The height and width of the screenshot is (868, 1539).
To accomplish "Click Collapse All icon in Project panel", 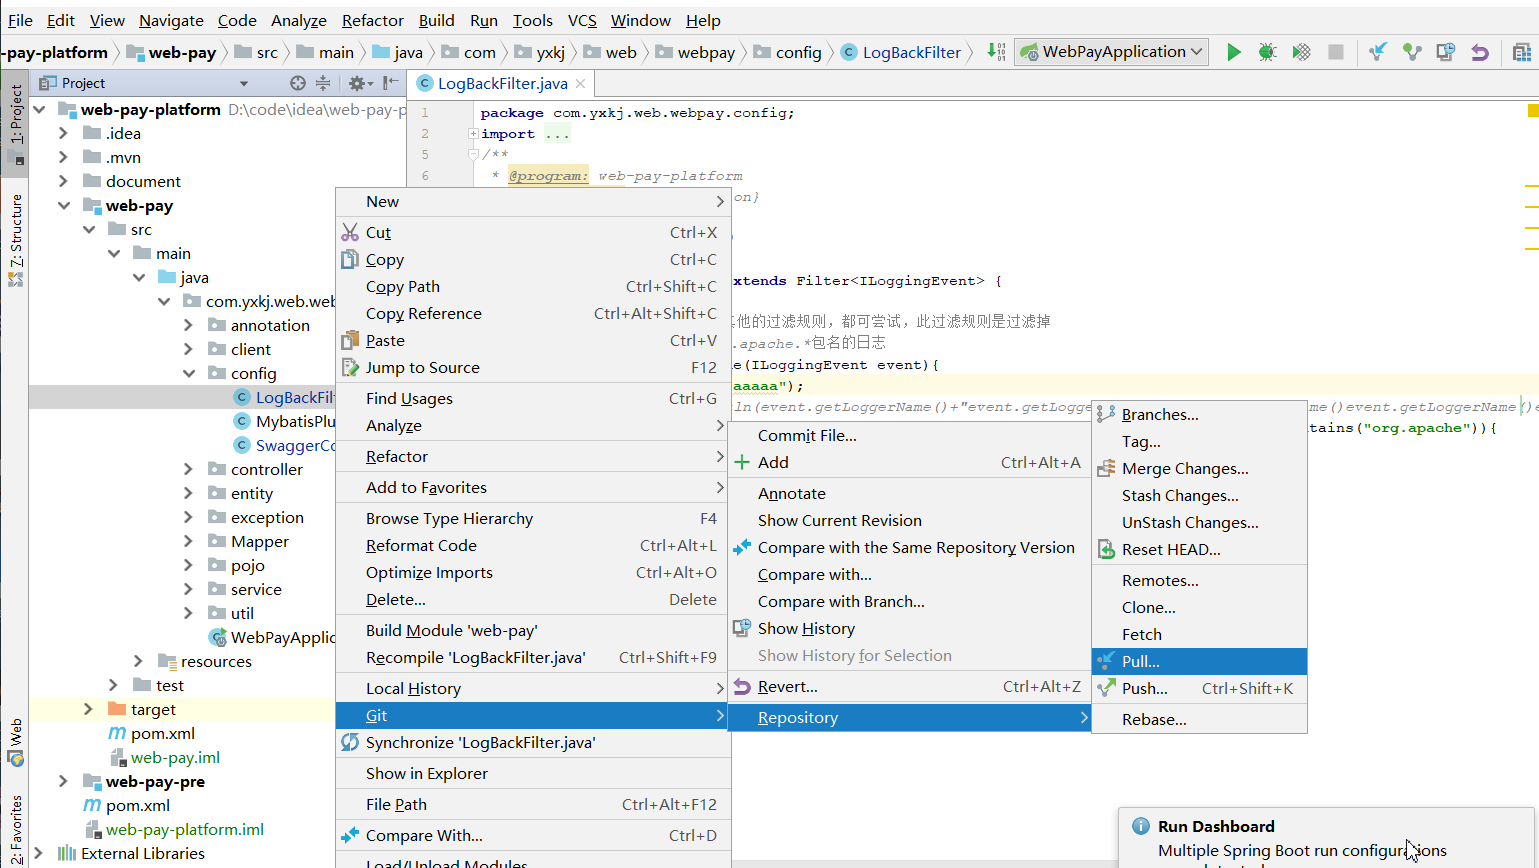I will [323, 83].
